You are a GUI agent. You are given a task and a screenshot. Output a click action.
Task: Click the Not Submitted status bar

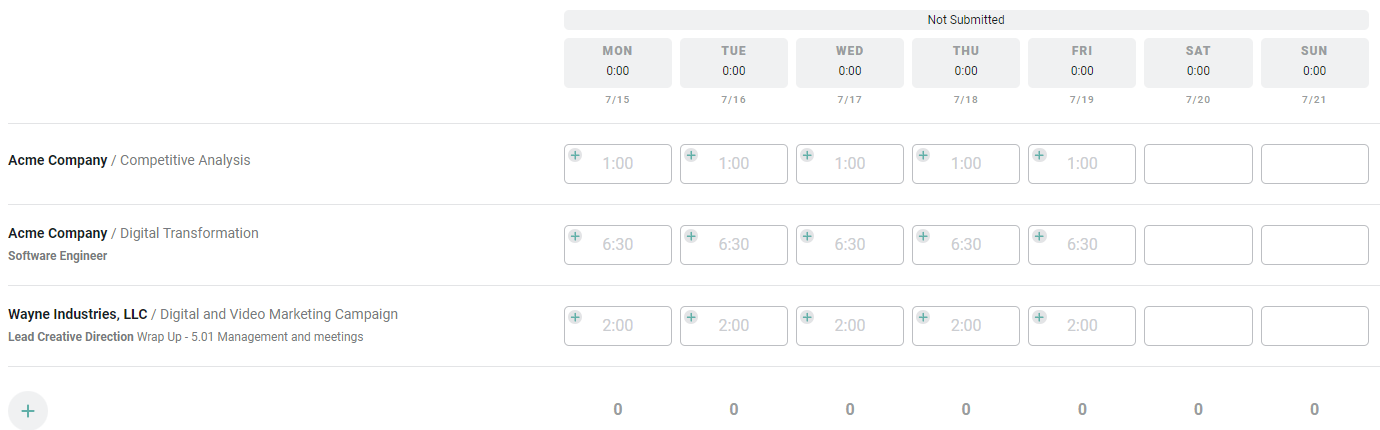point(966,20)
